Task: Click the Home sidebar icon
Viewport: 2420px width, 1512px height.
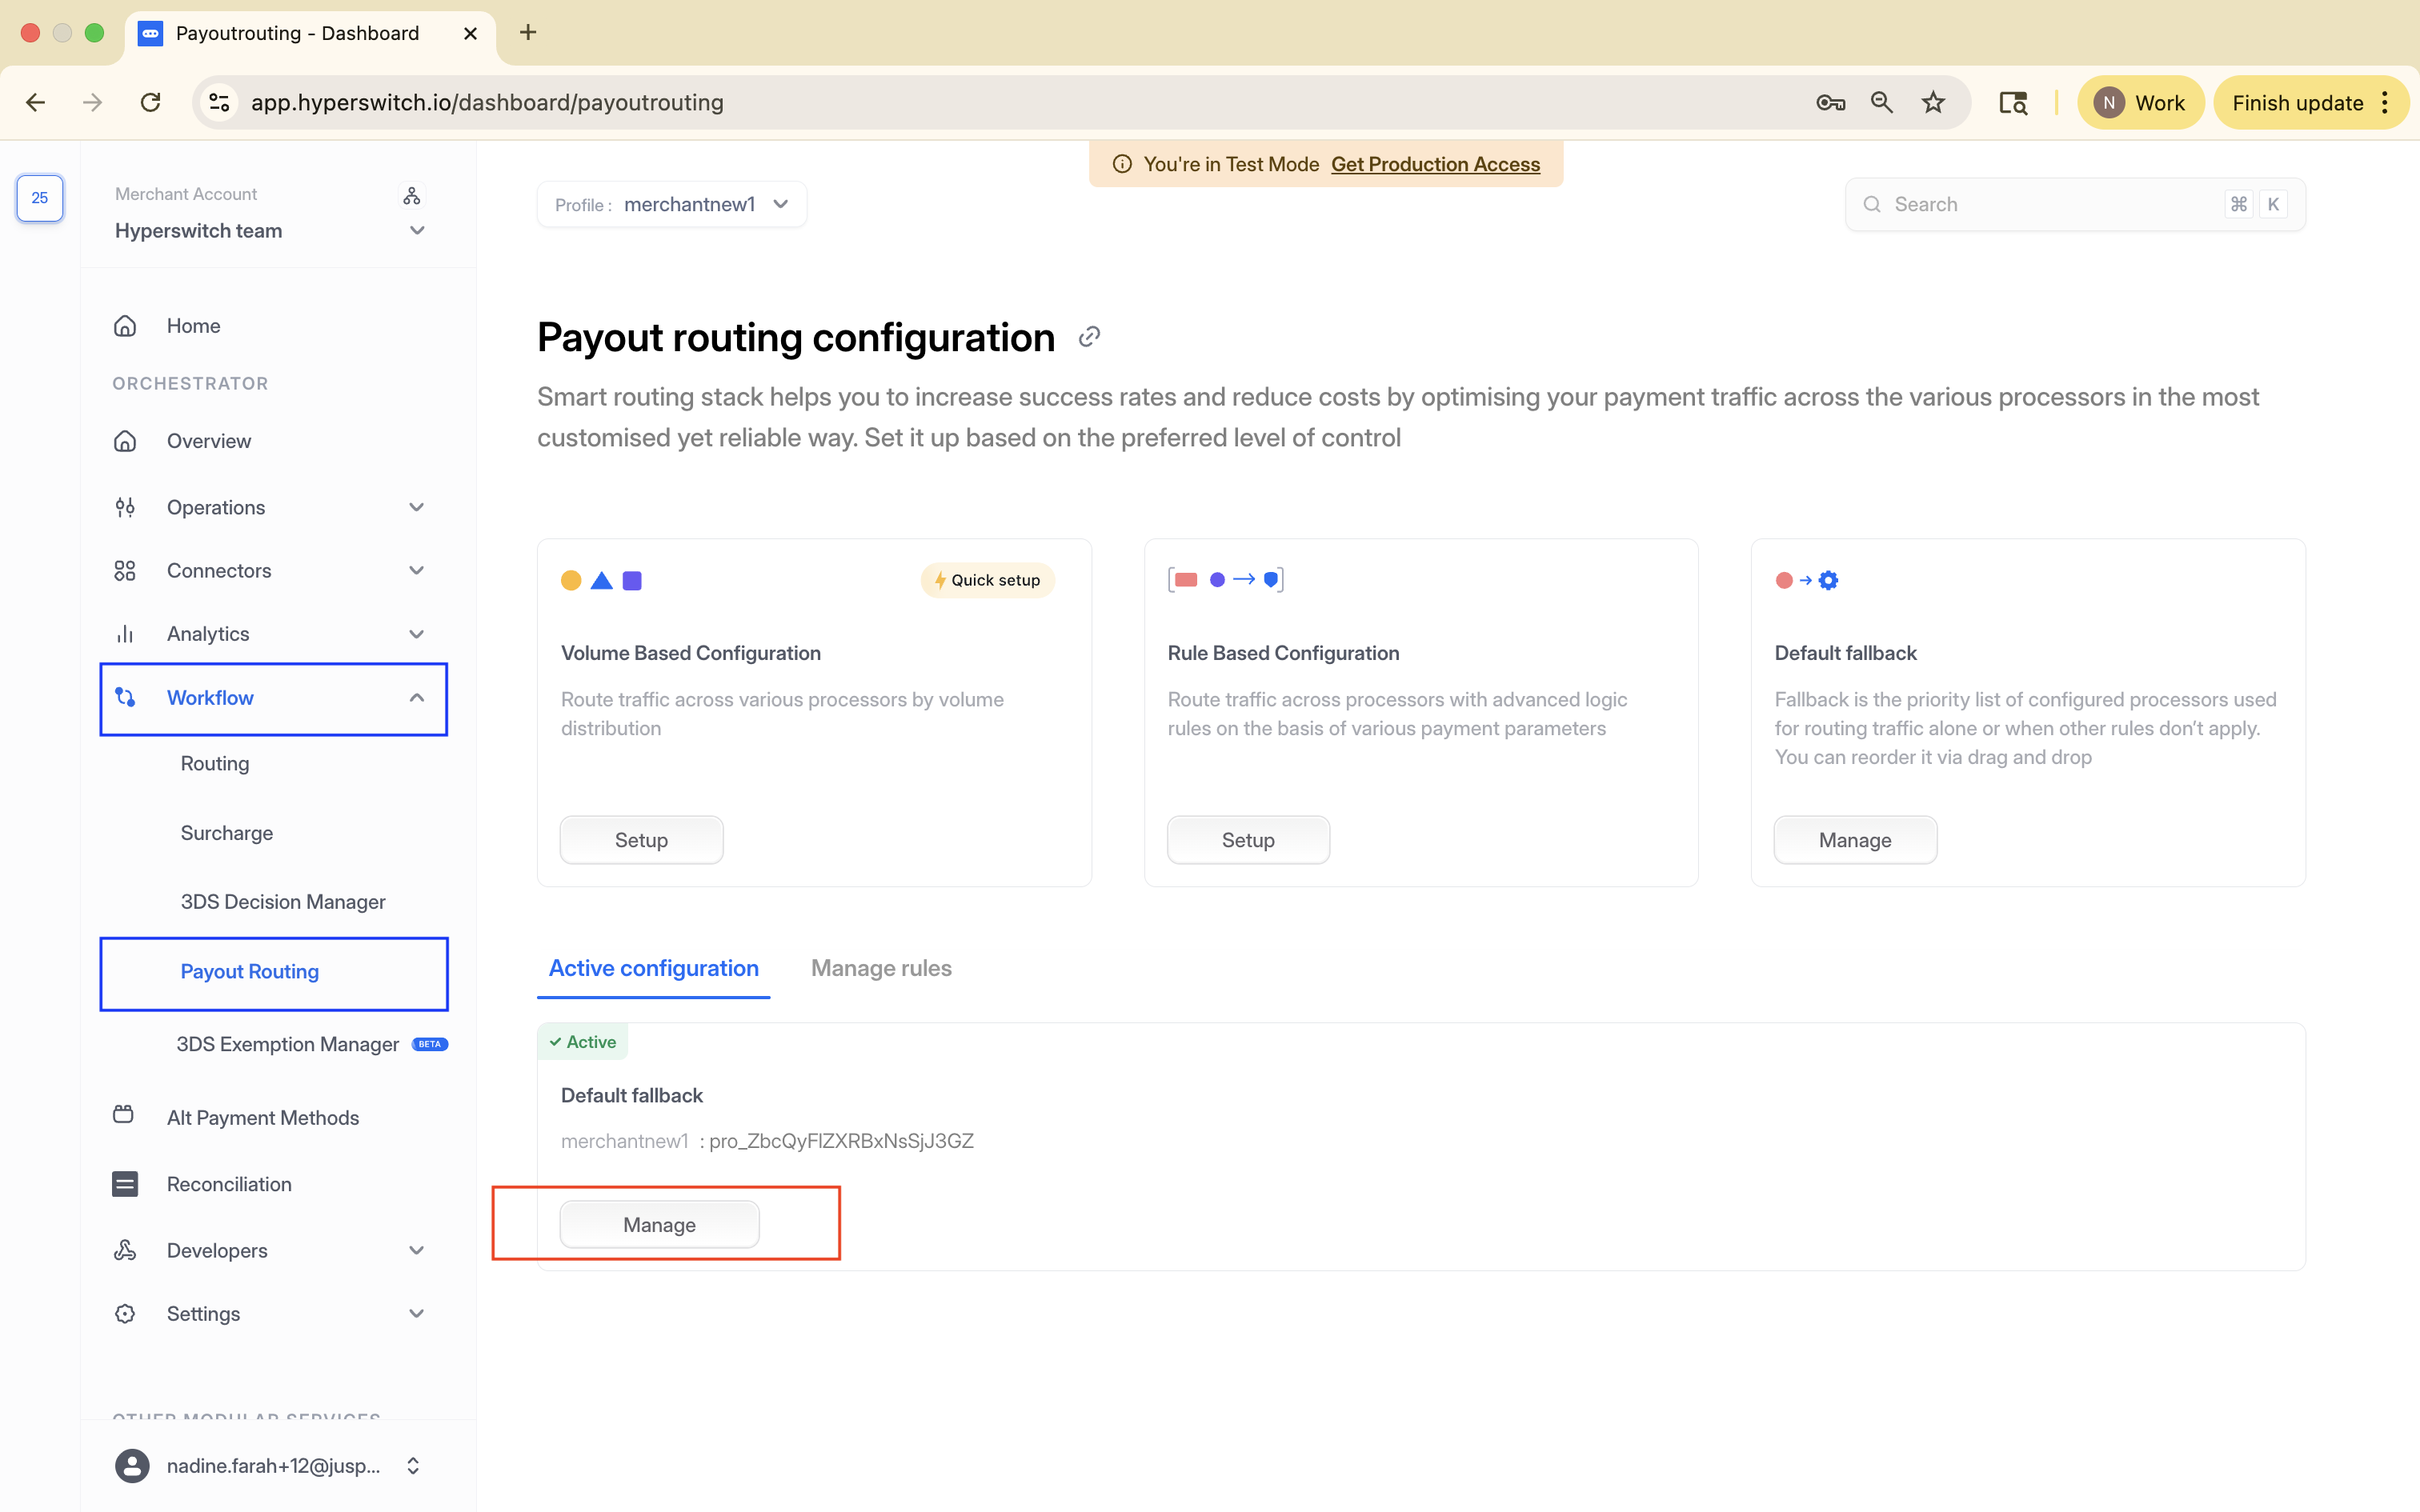Action: point(125,326)
